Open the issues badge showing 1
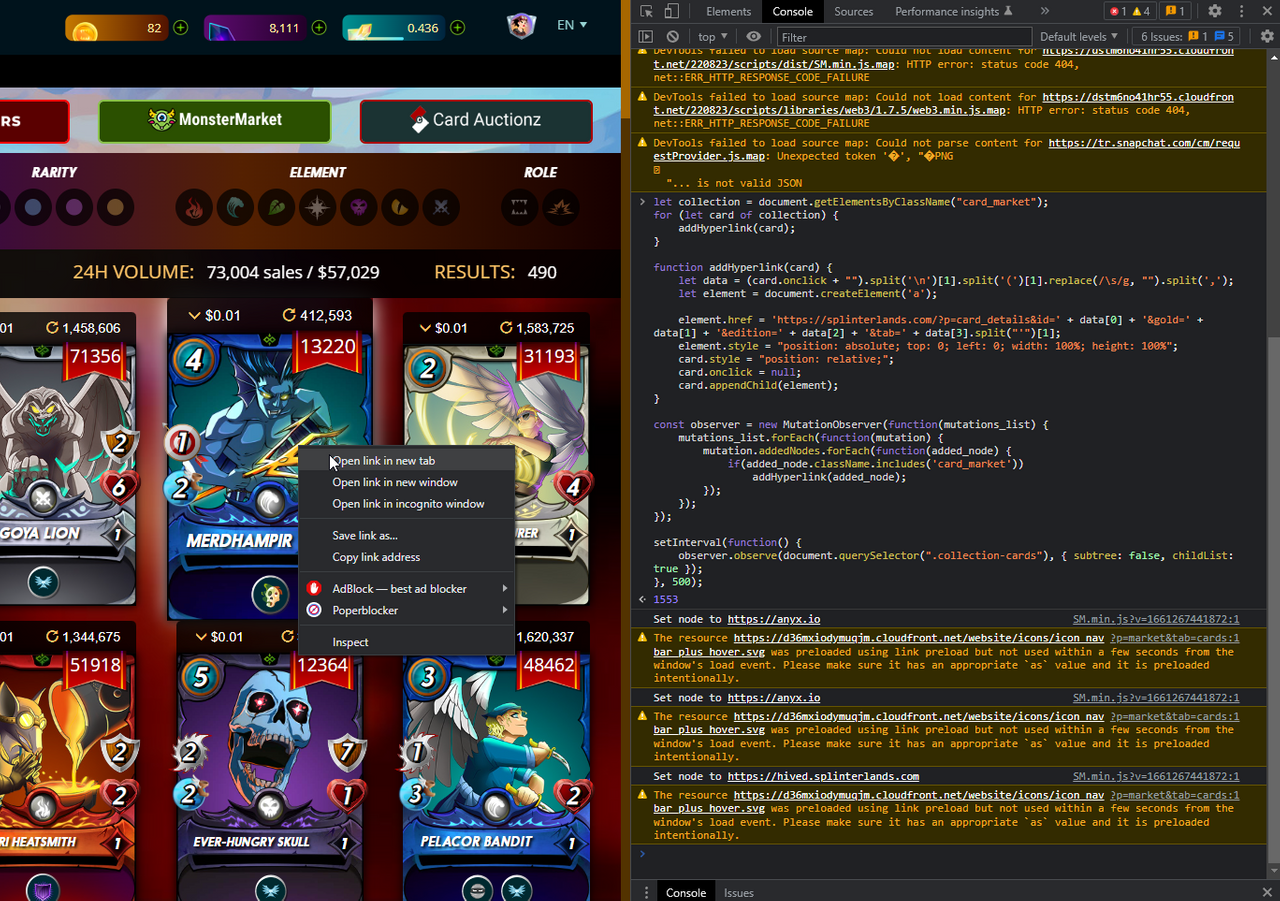Screen dimensions: 1280x901 point(1176,11)
